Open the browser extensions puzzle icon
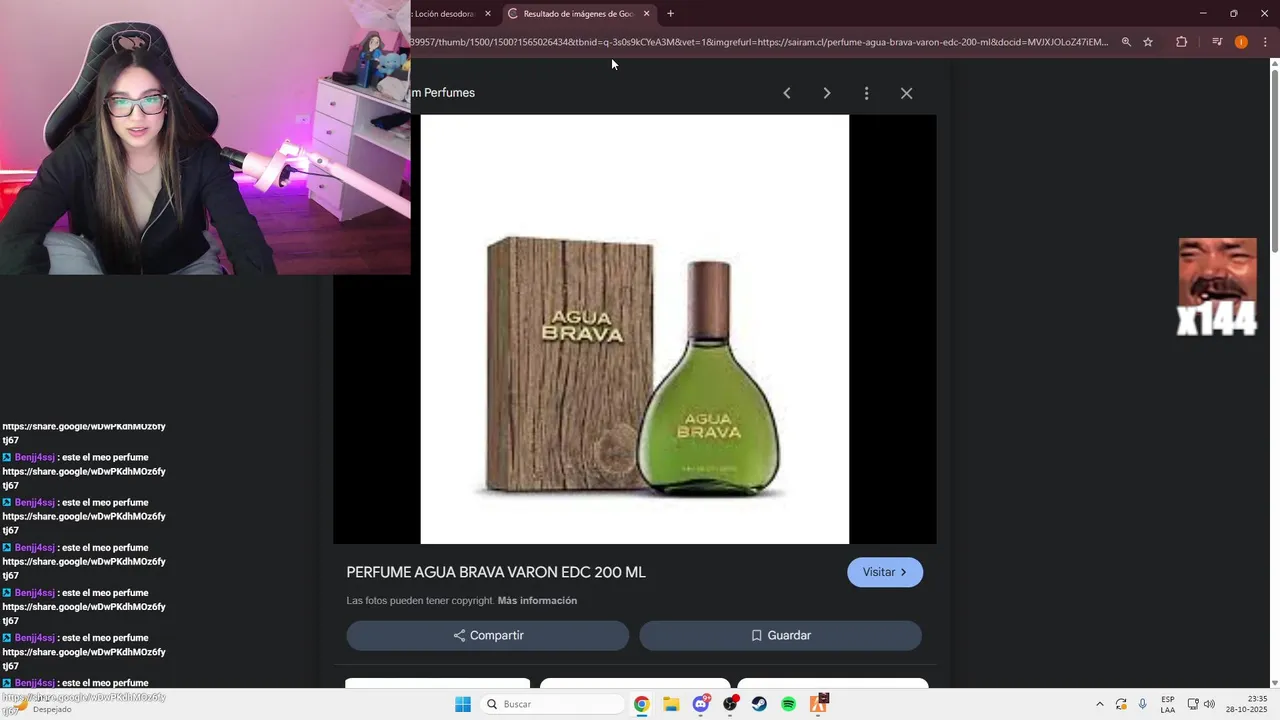The height and width of the screenshot is (720, 1280). pyautogui.click(x=1181, y=42)
